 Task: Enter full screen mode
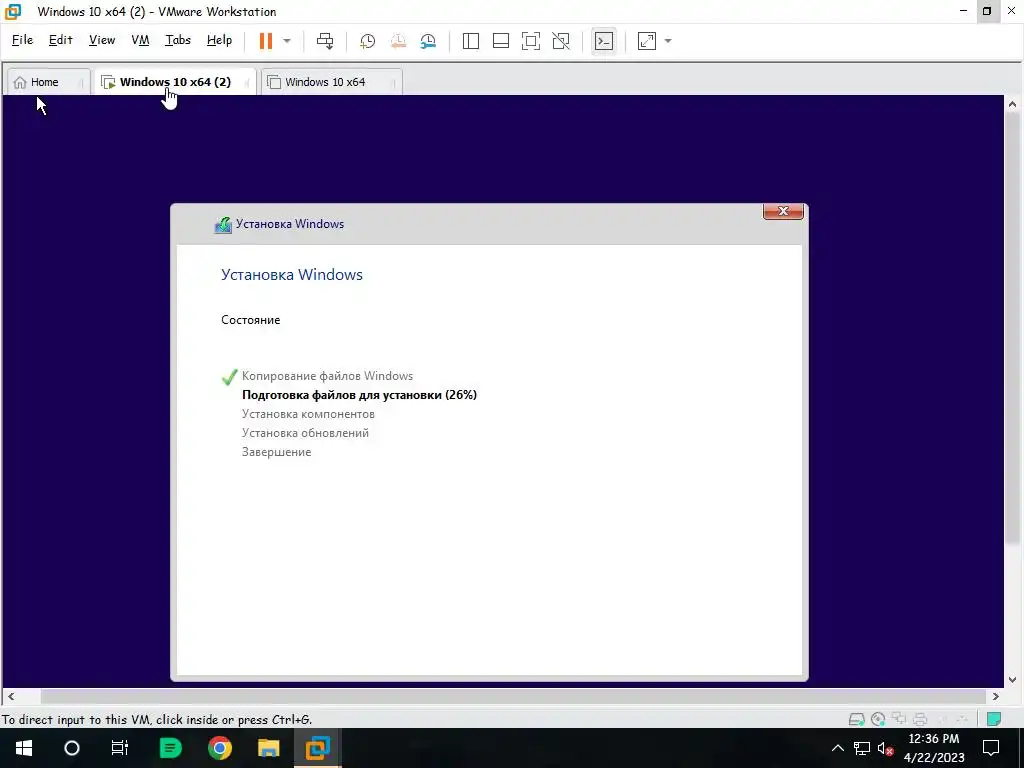(x=530, y=40)
